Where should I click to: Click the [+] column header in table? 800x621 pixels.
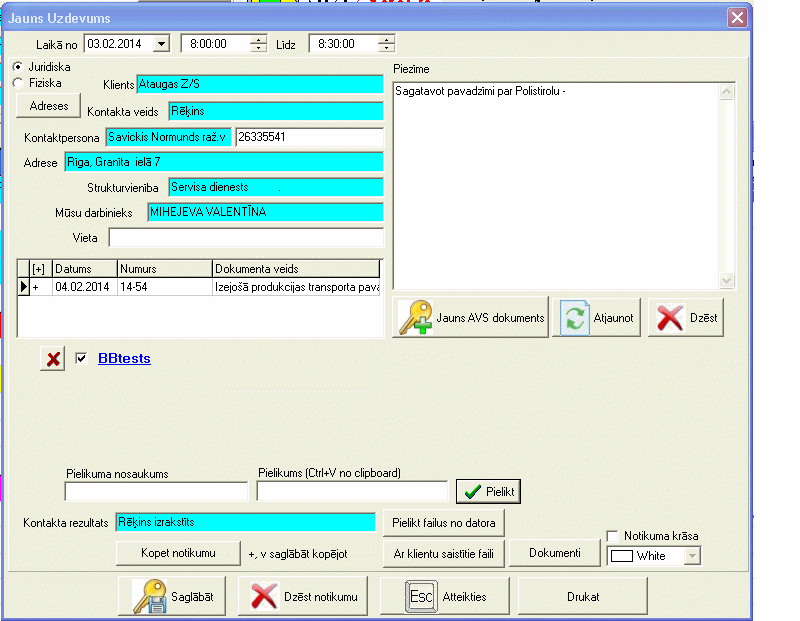39,268
